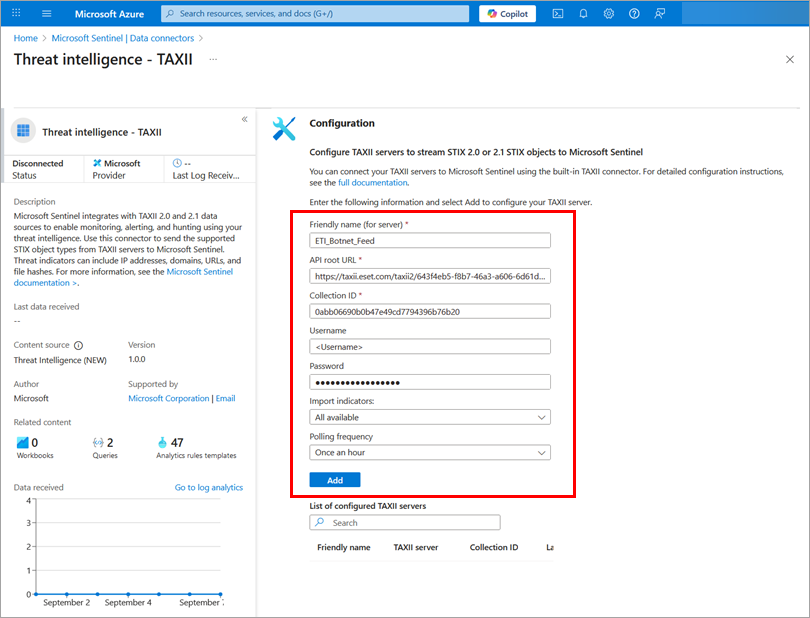810x618 pixels.
Task: Open the ellipsis menu beside page title
Action: pyautogui.click(x=213, y=60)
